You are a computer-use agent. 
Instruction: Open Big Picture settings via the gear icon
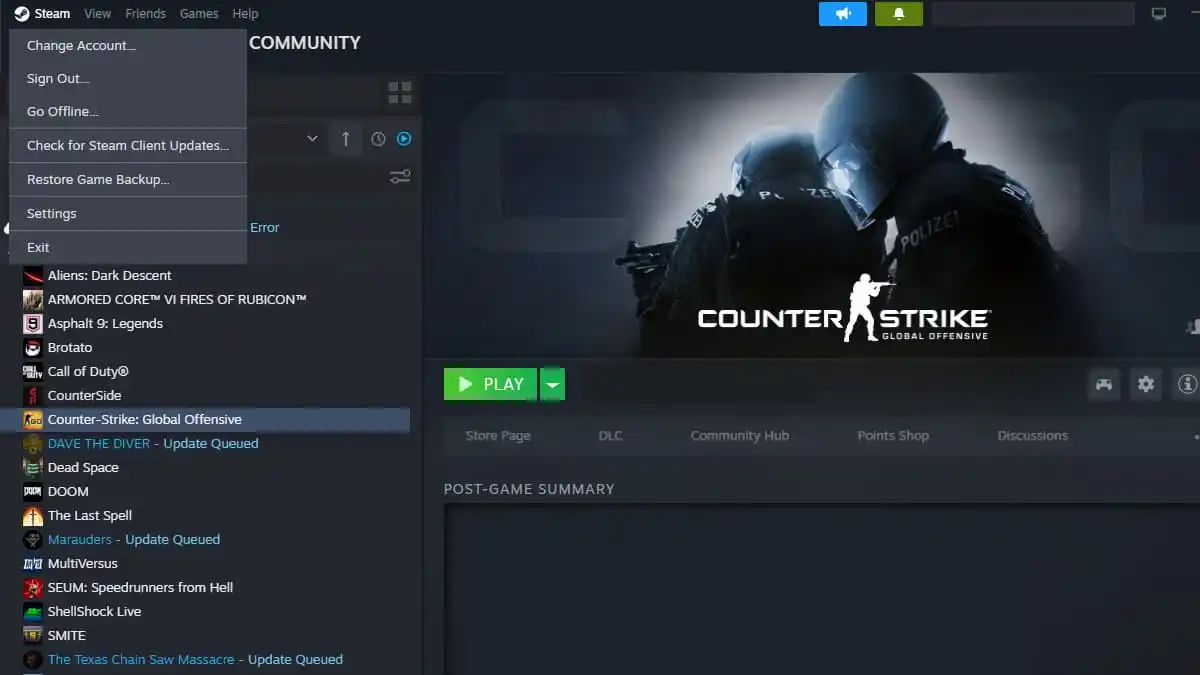1145,384
